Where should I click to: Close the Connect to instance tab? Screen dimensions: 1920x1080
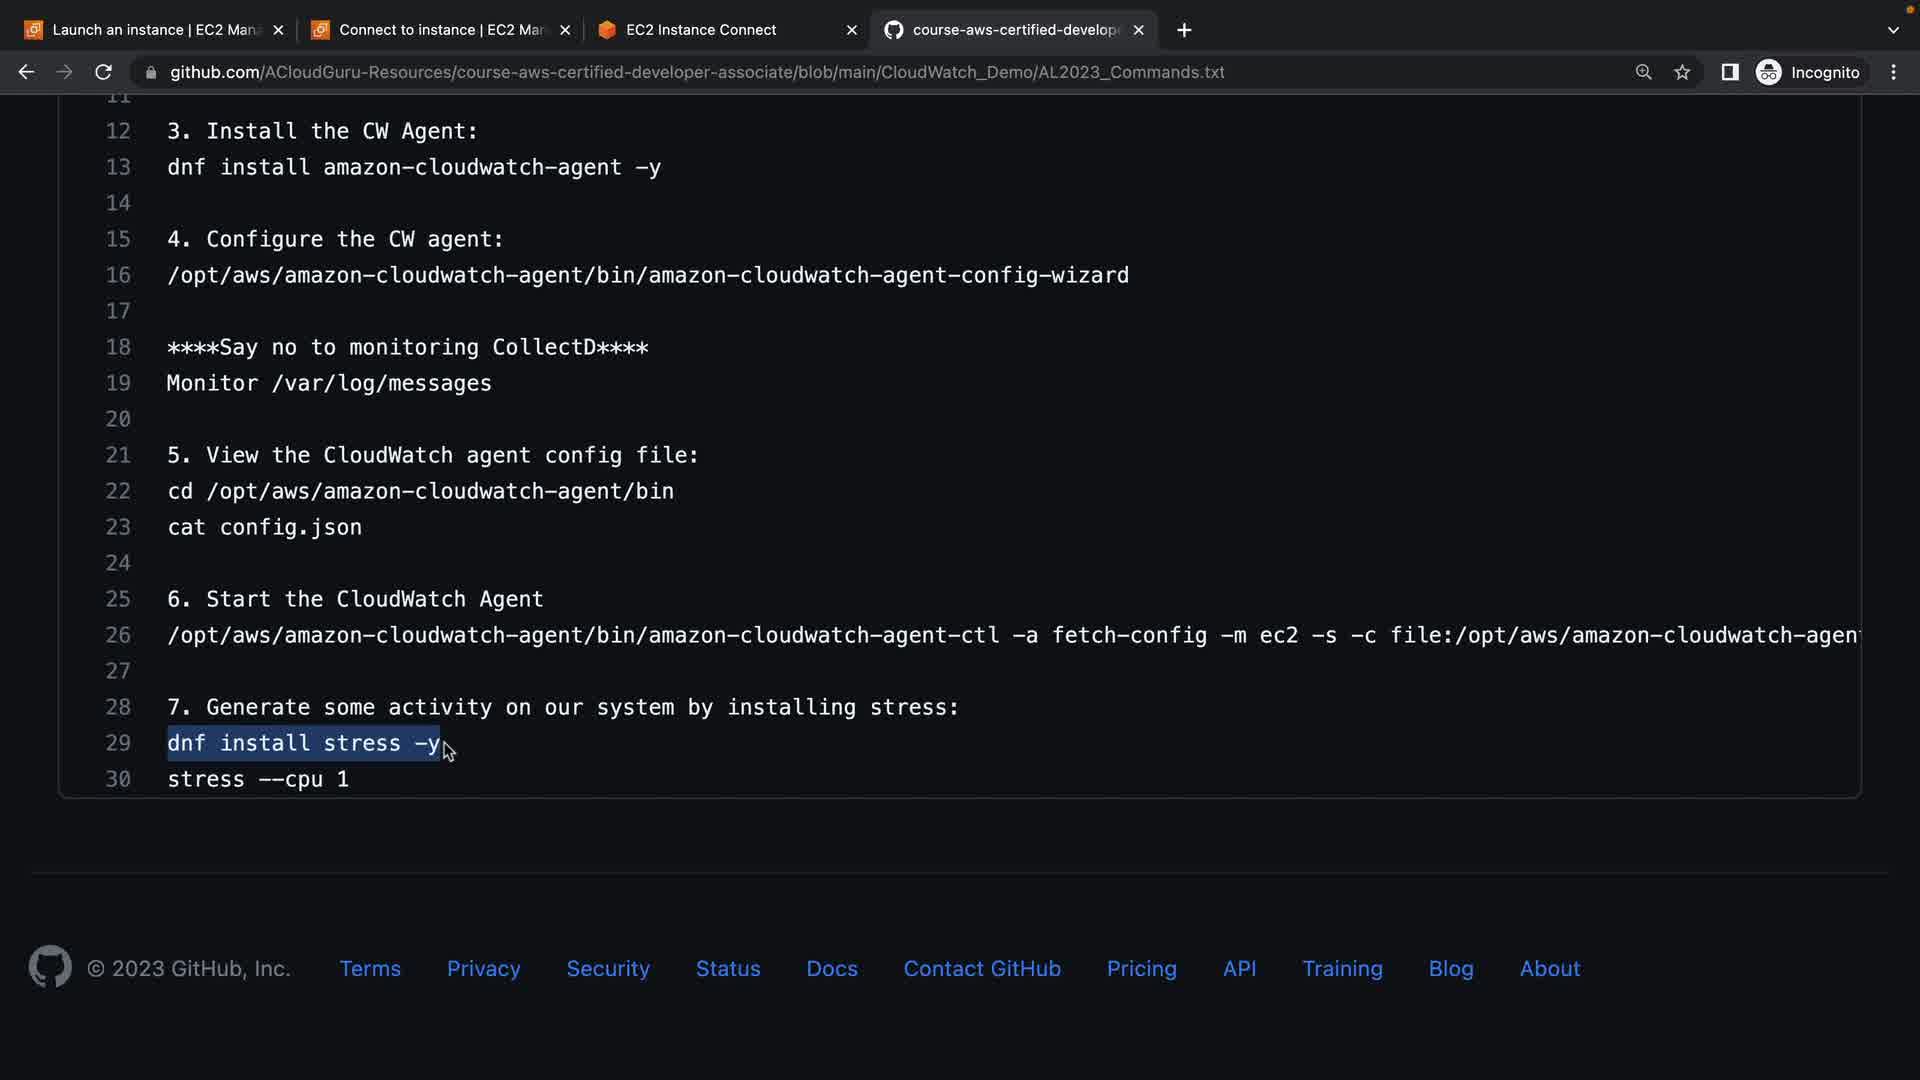pyautogui.click(x=565, y=30)
